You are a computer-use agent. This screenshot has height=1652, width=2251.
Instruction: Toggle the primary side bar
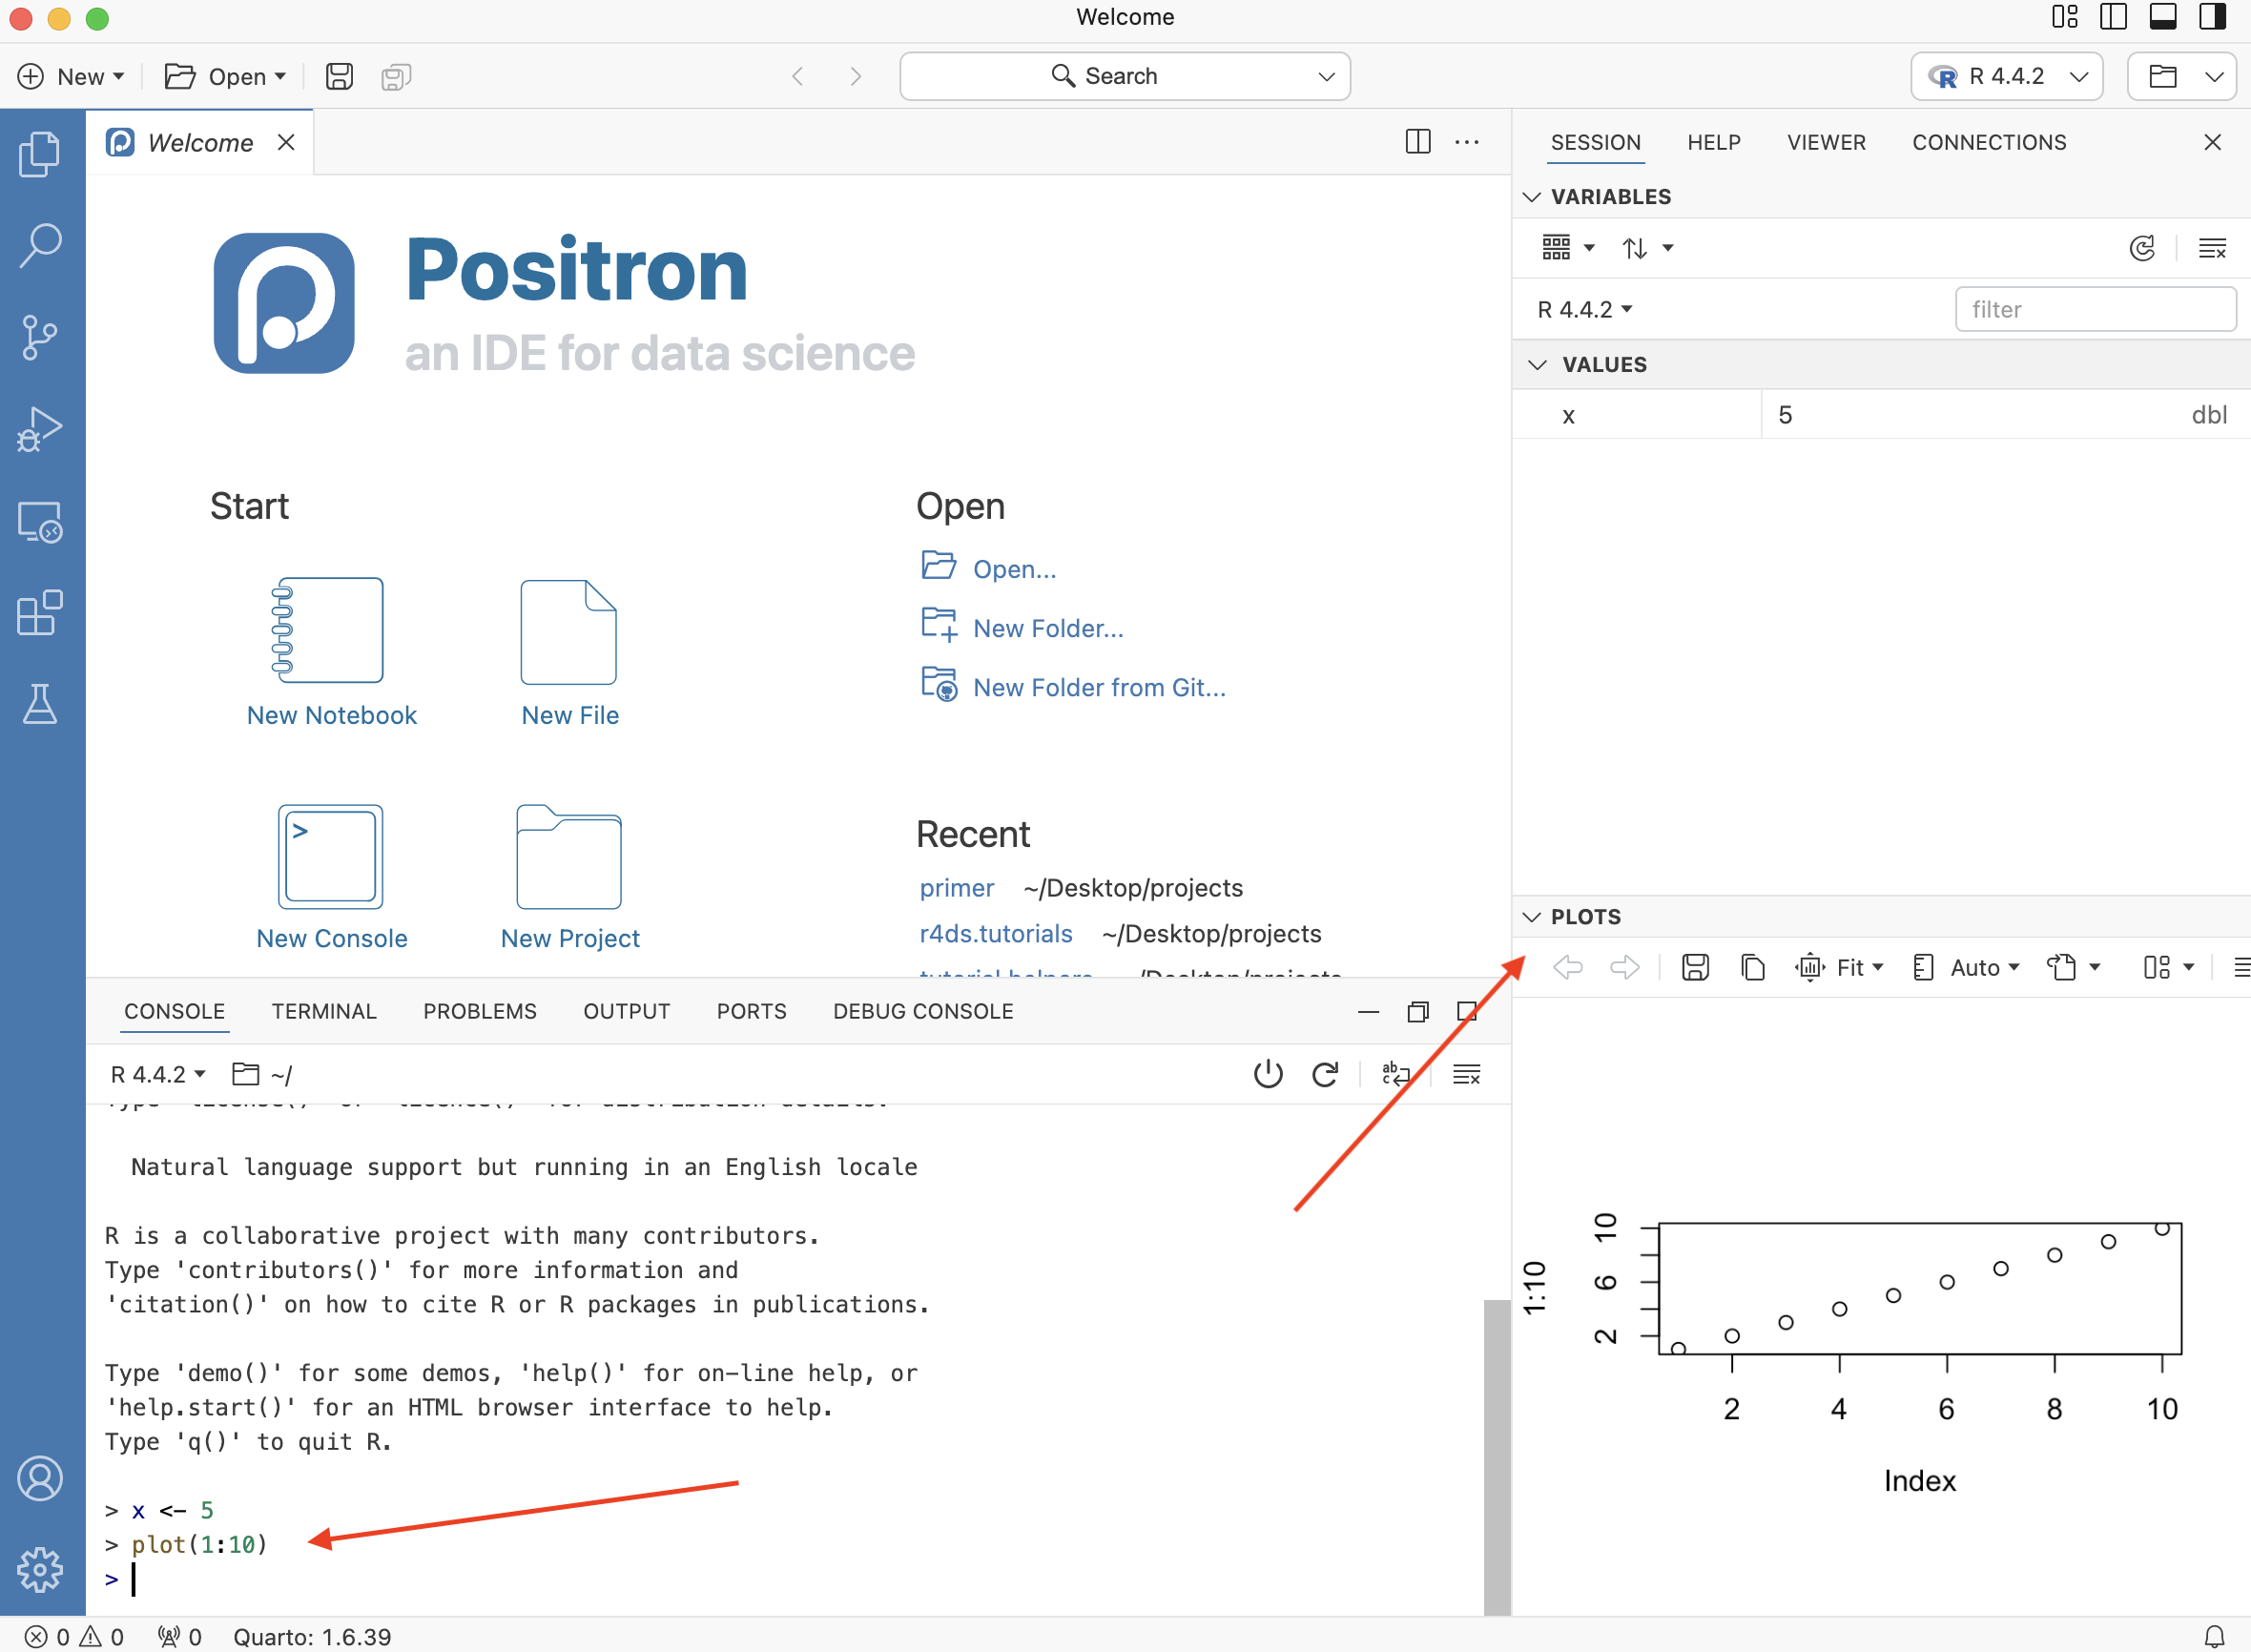pos(2113,17)
